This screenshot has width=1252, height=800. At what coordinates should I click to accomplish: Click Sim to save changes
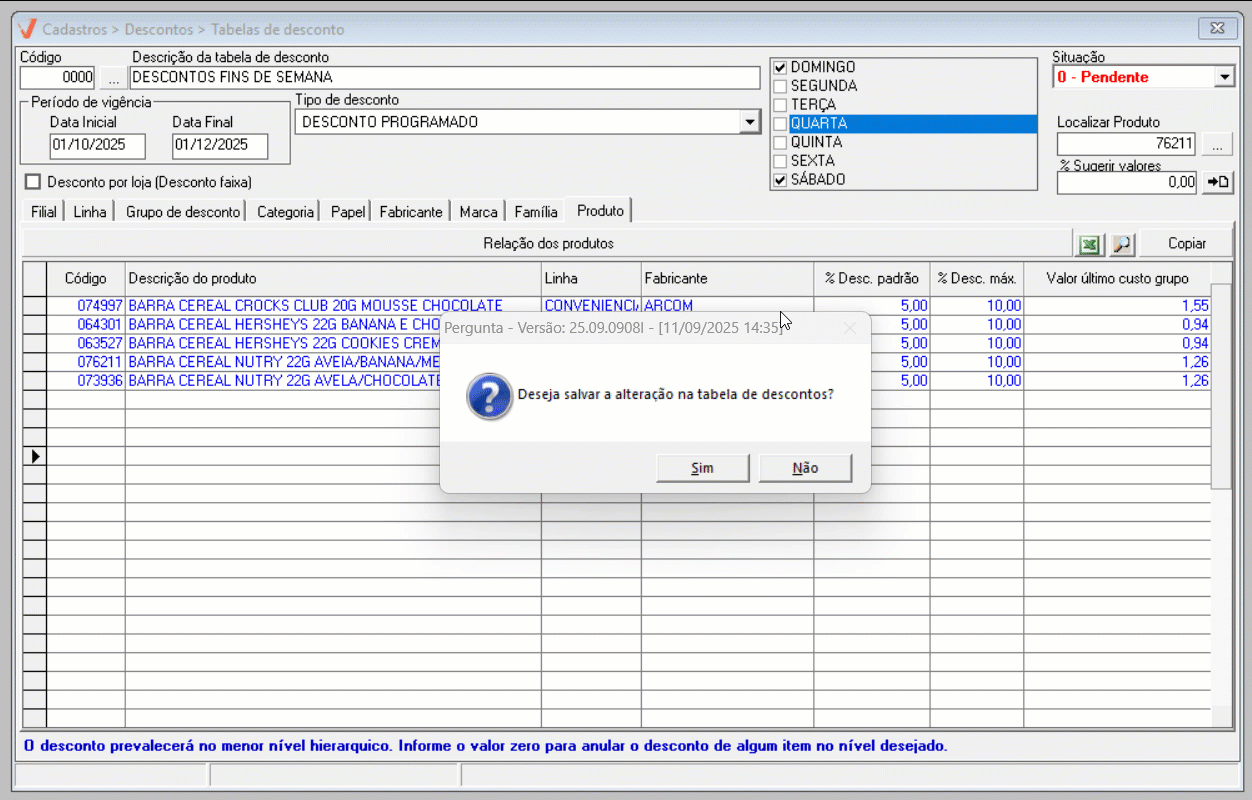coord(702,468)
